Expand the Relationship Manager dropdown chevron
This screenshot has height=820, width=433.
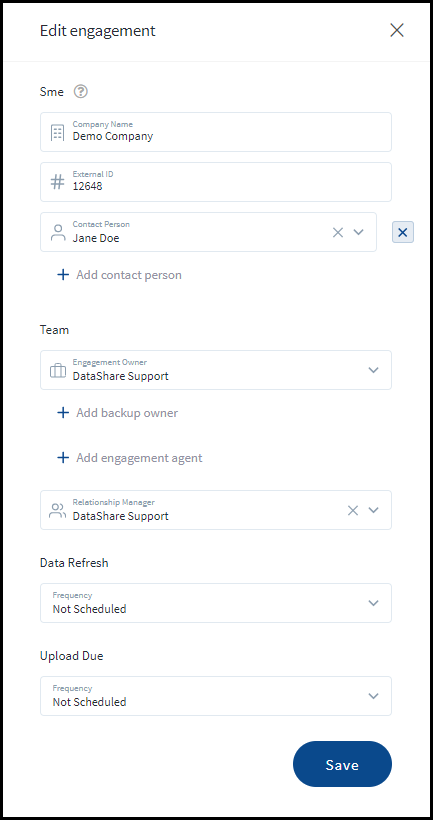373,510
